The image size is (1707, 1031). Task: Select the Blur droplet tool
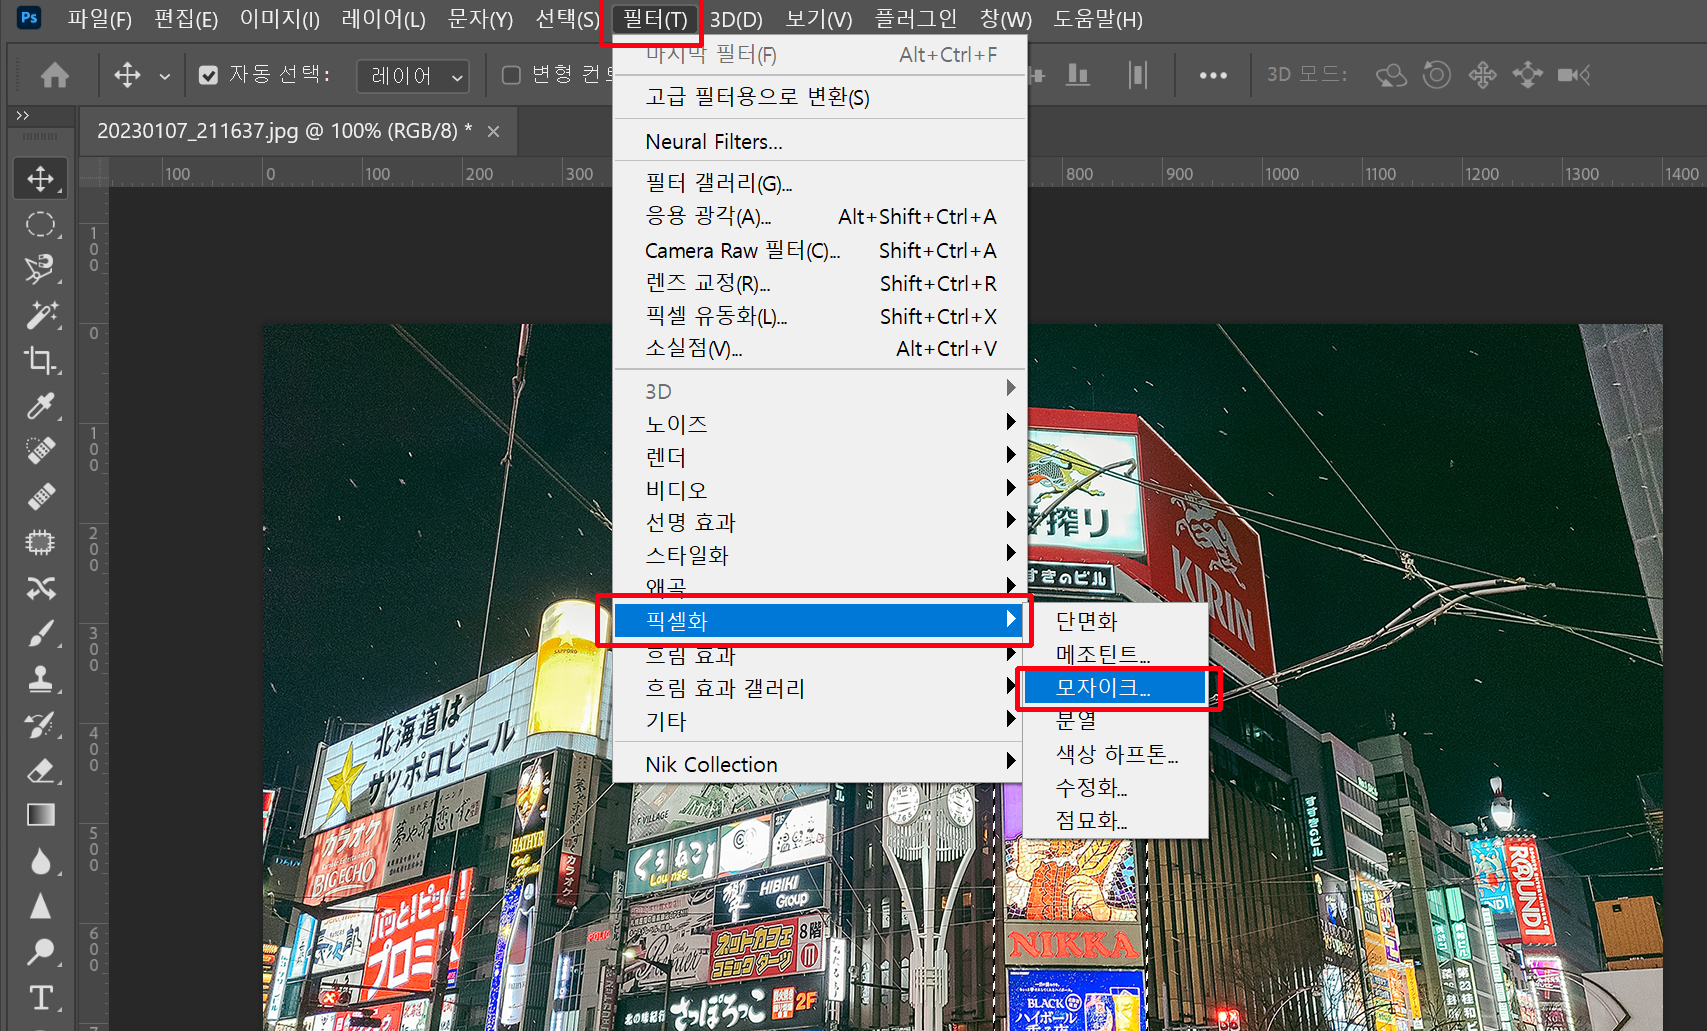pos(40,861)
